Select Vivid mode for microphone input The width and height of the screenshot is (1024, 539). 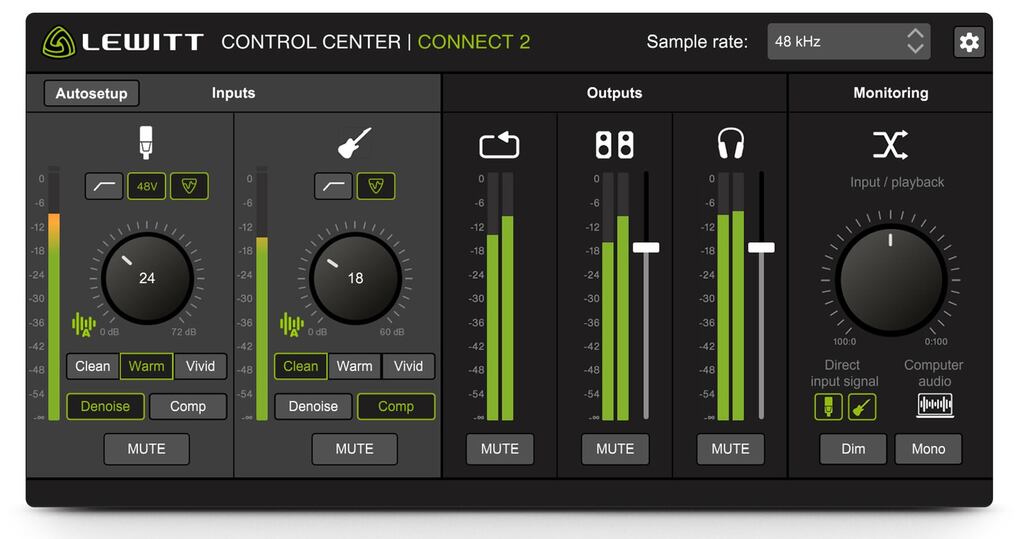(x=200, y=367)
